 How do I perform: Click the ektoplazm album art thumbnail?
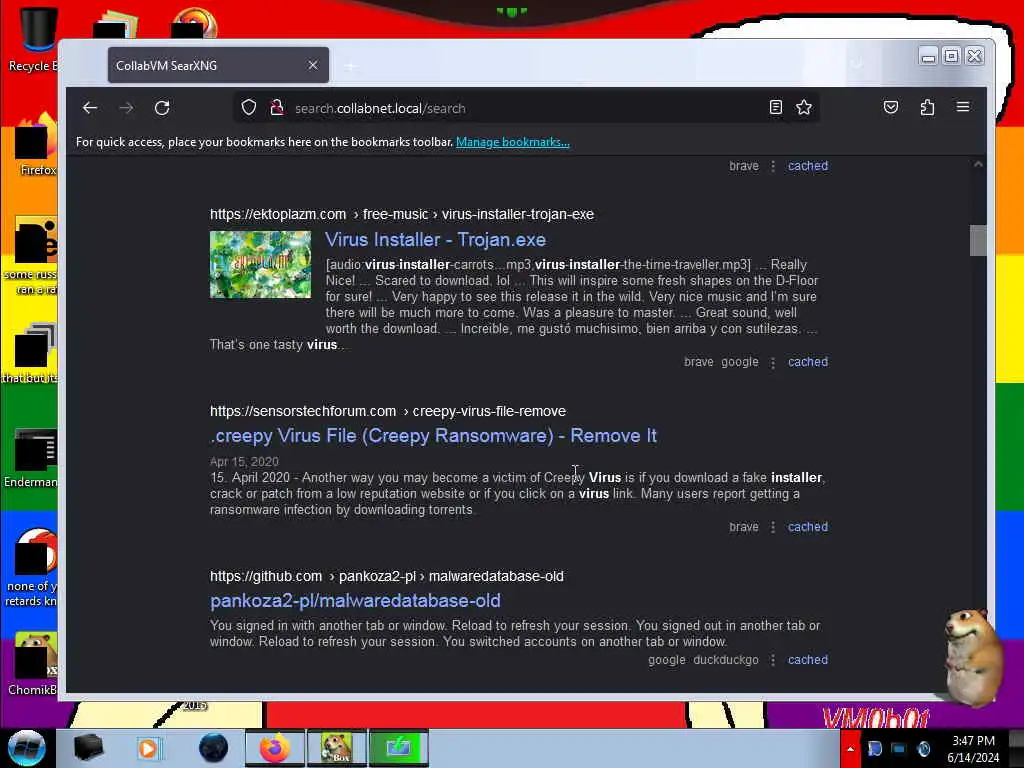(260, 264)
